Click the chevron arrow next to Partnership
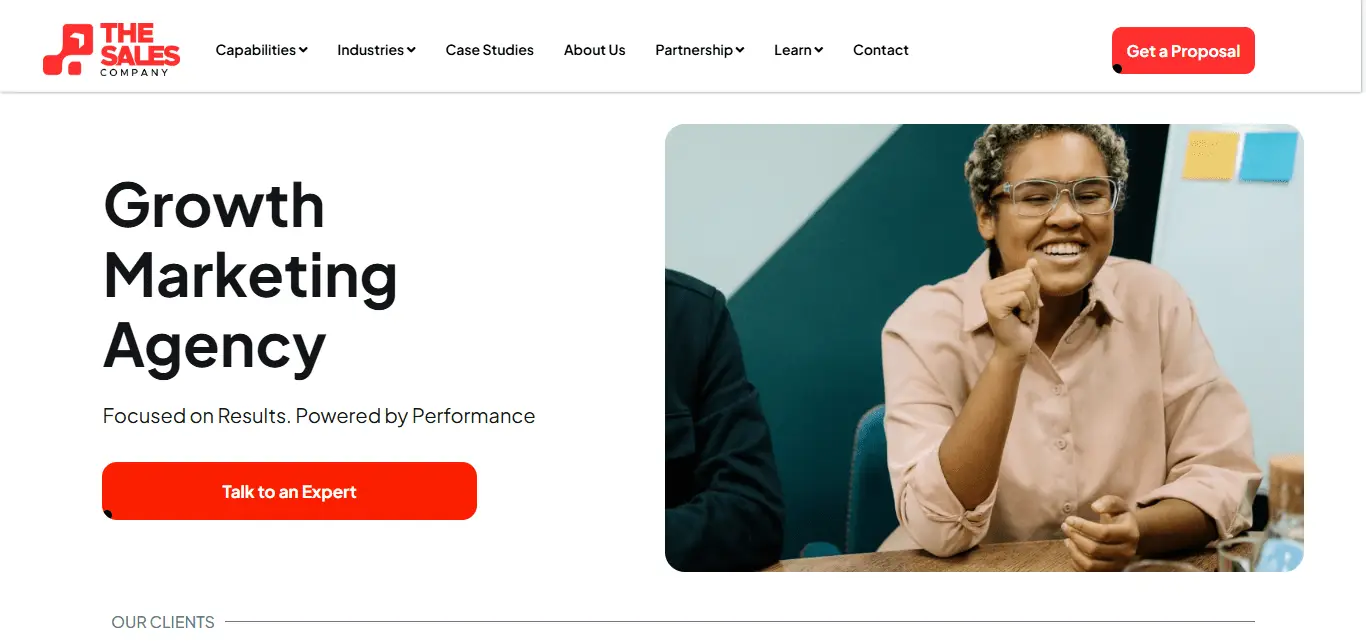Screen dimensions: 1366x641 coord(740,50)
